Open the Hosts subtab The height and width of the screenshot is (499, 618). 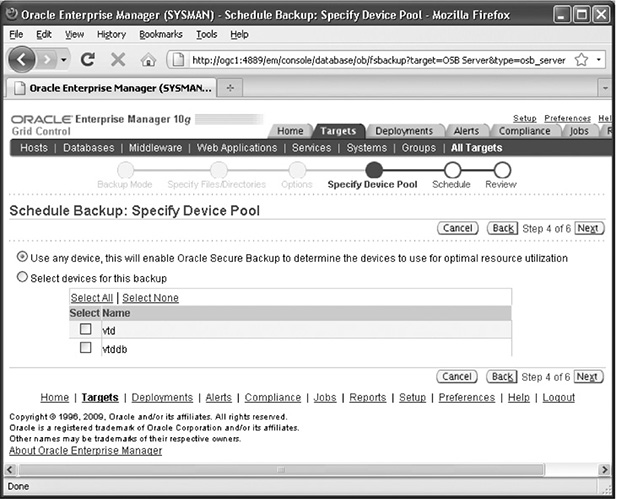(x=34, y=148)
